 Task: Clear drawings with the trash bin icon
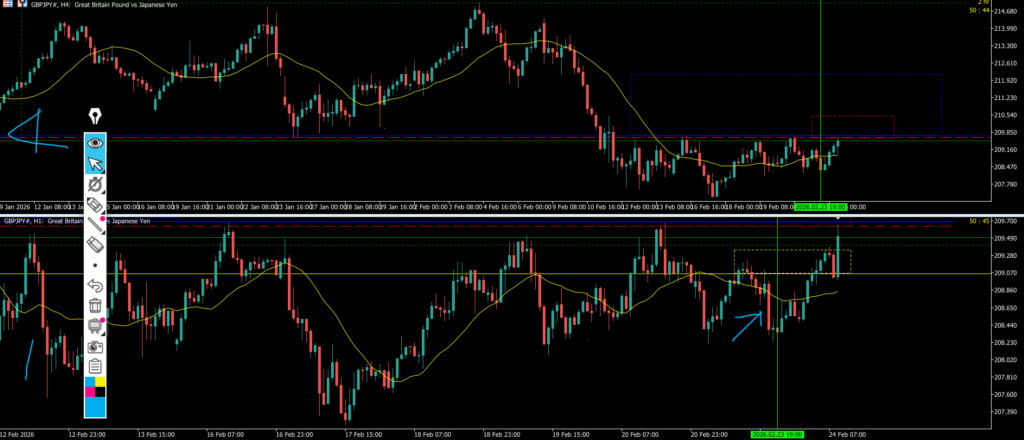click(96, 305)
